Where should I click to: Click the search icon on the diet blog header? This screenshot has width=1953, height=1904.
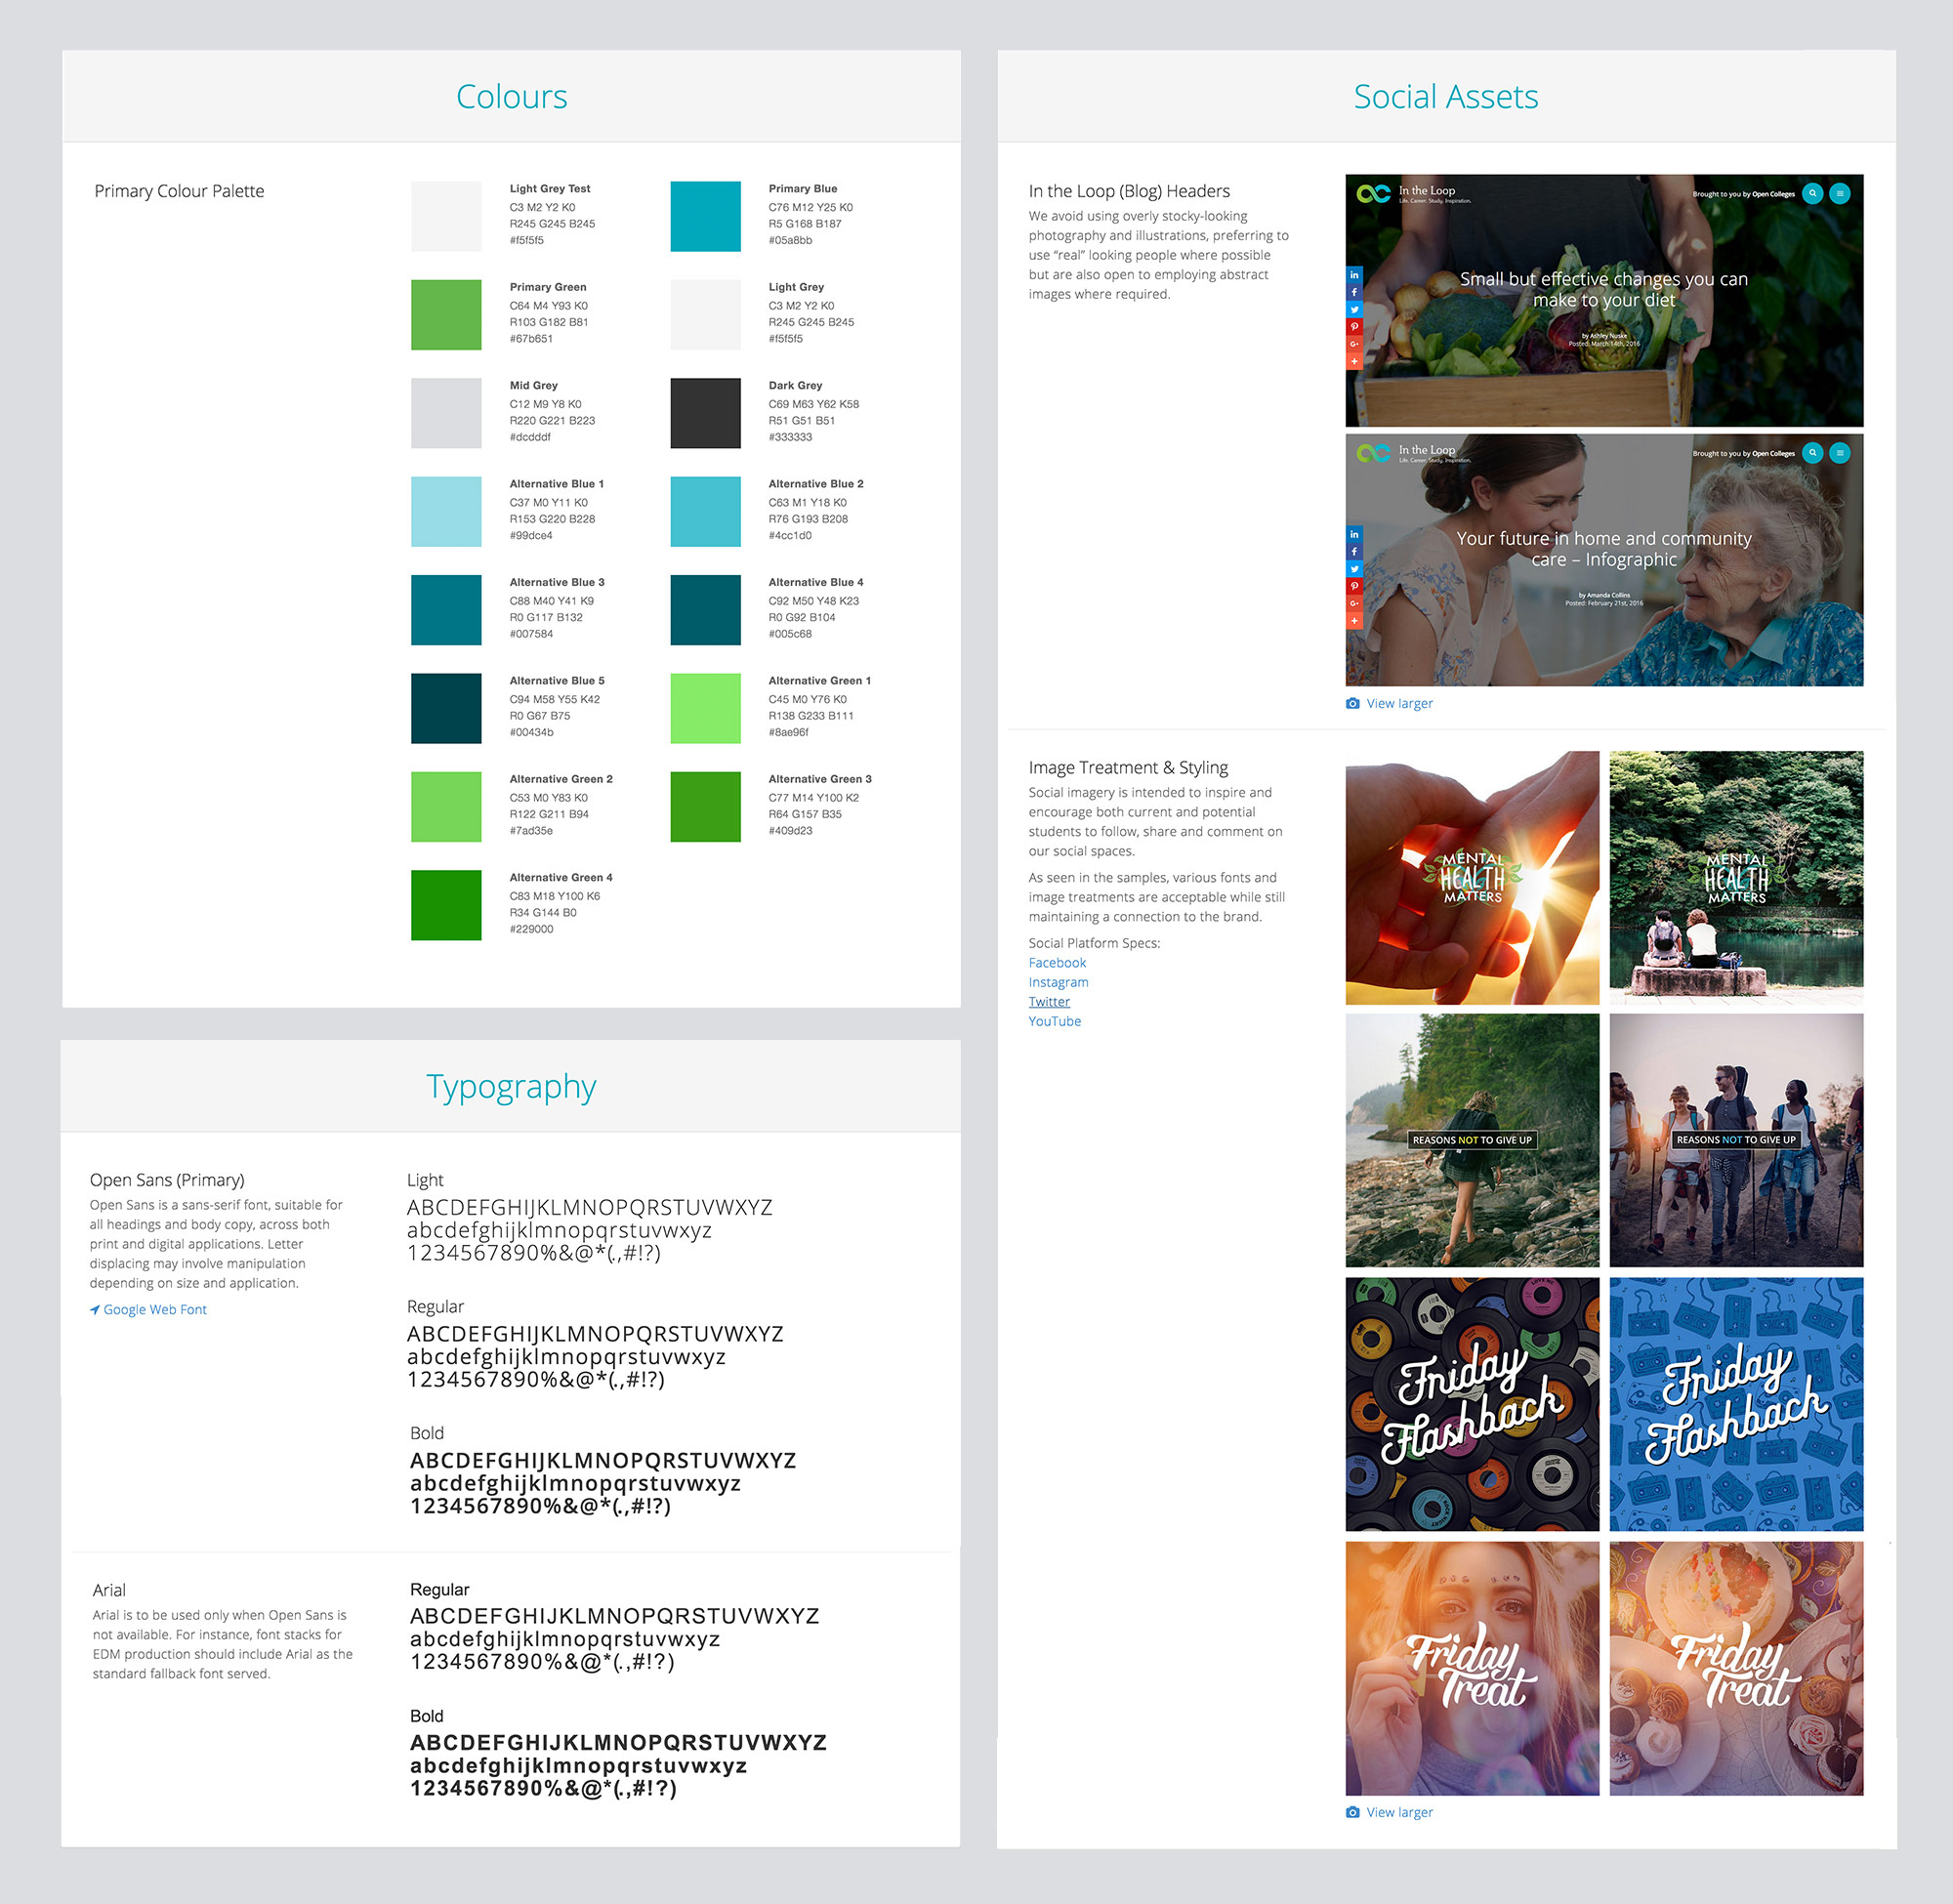(1812, 194)
